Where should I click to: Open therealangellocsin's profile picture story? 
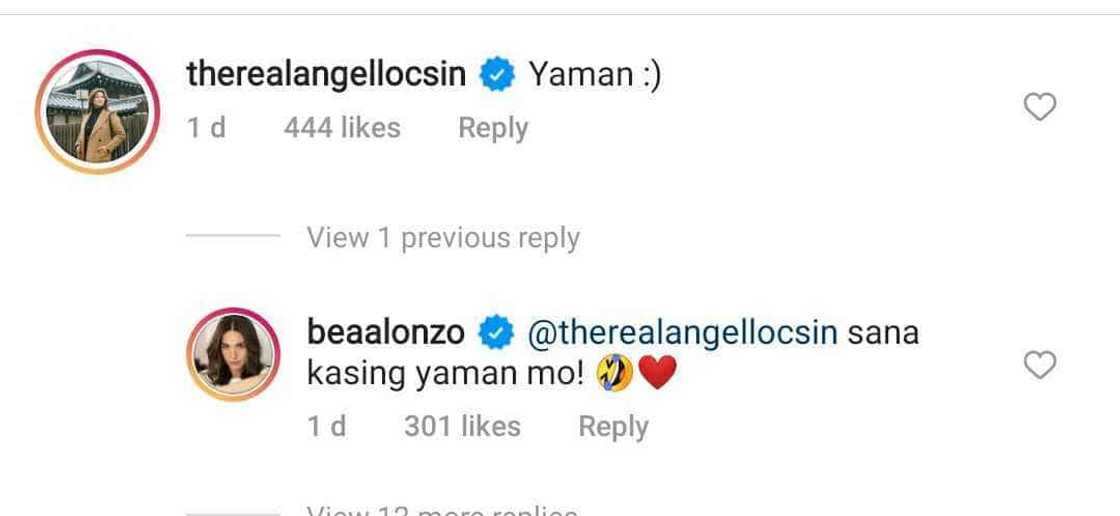click(97, 111)
